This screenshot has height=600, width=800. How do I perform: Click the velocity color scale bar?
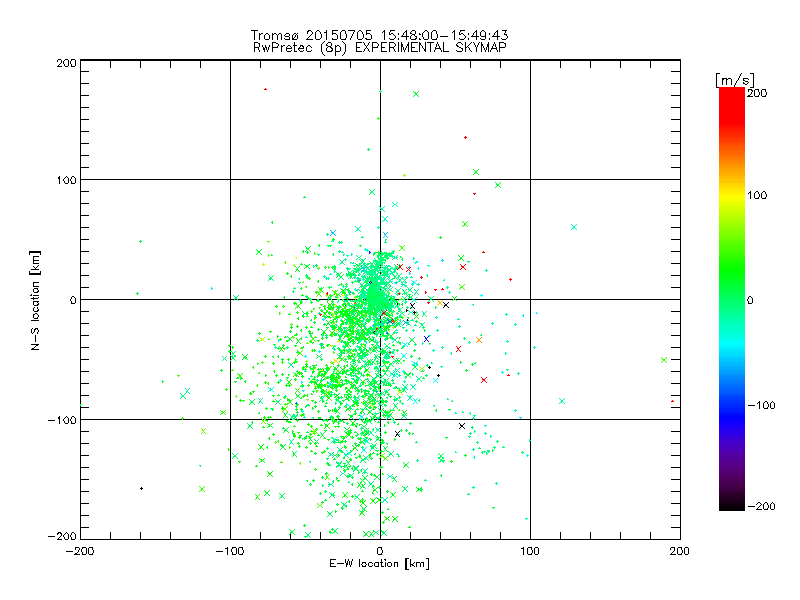[x=732, y=299]
